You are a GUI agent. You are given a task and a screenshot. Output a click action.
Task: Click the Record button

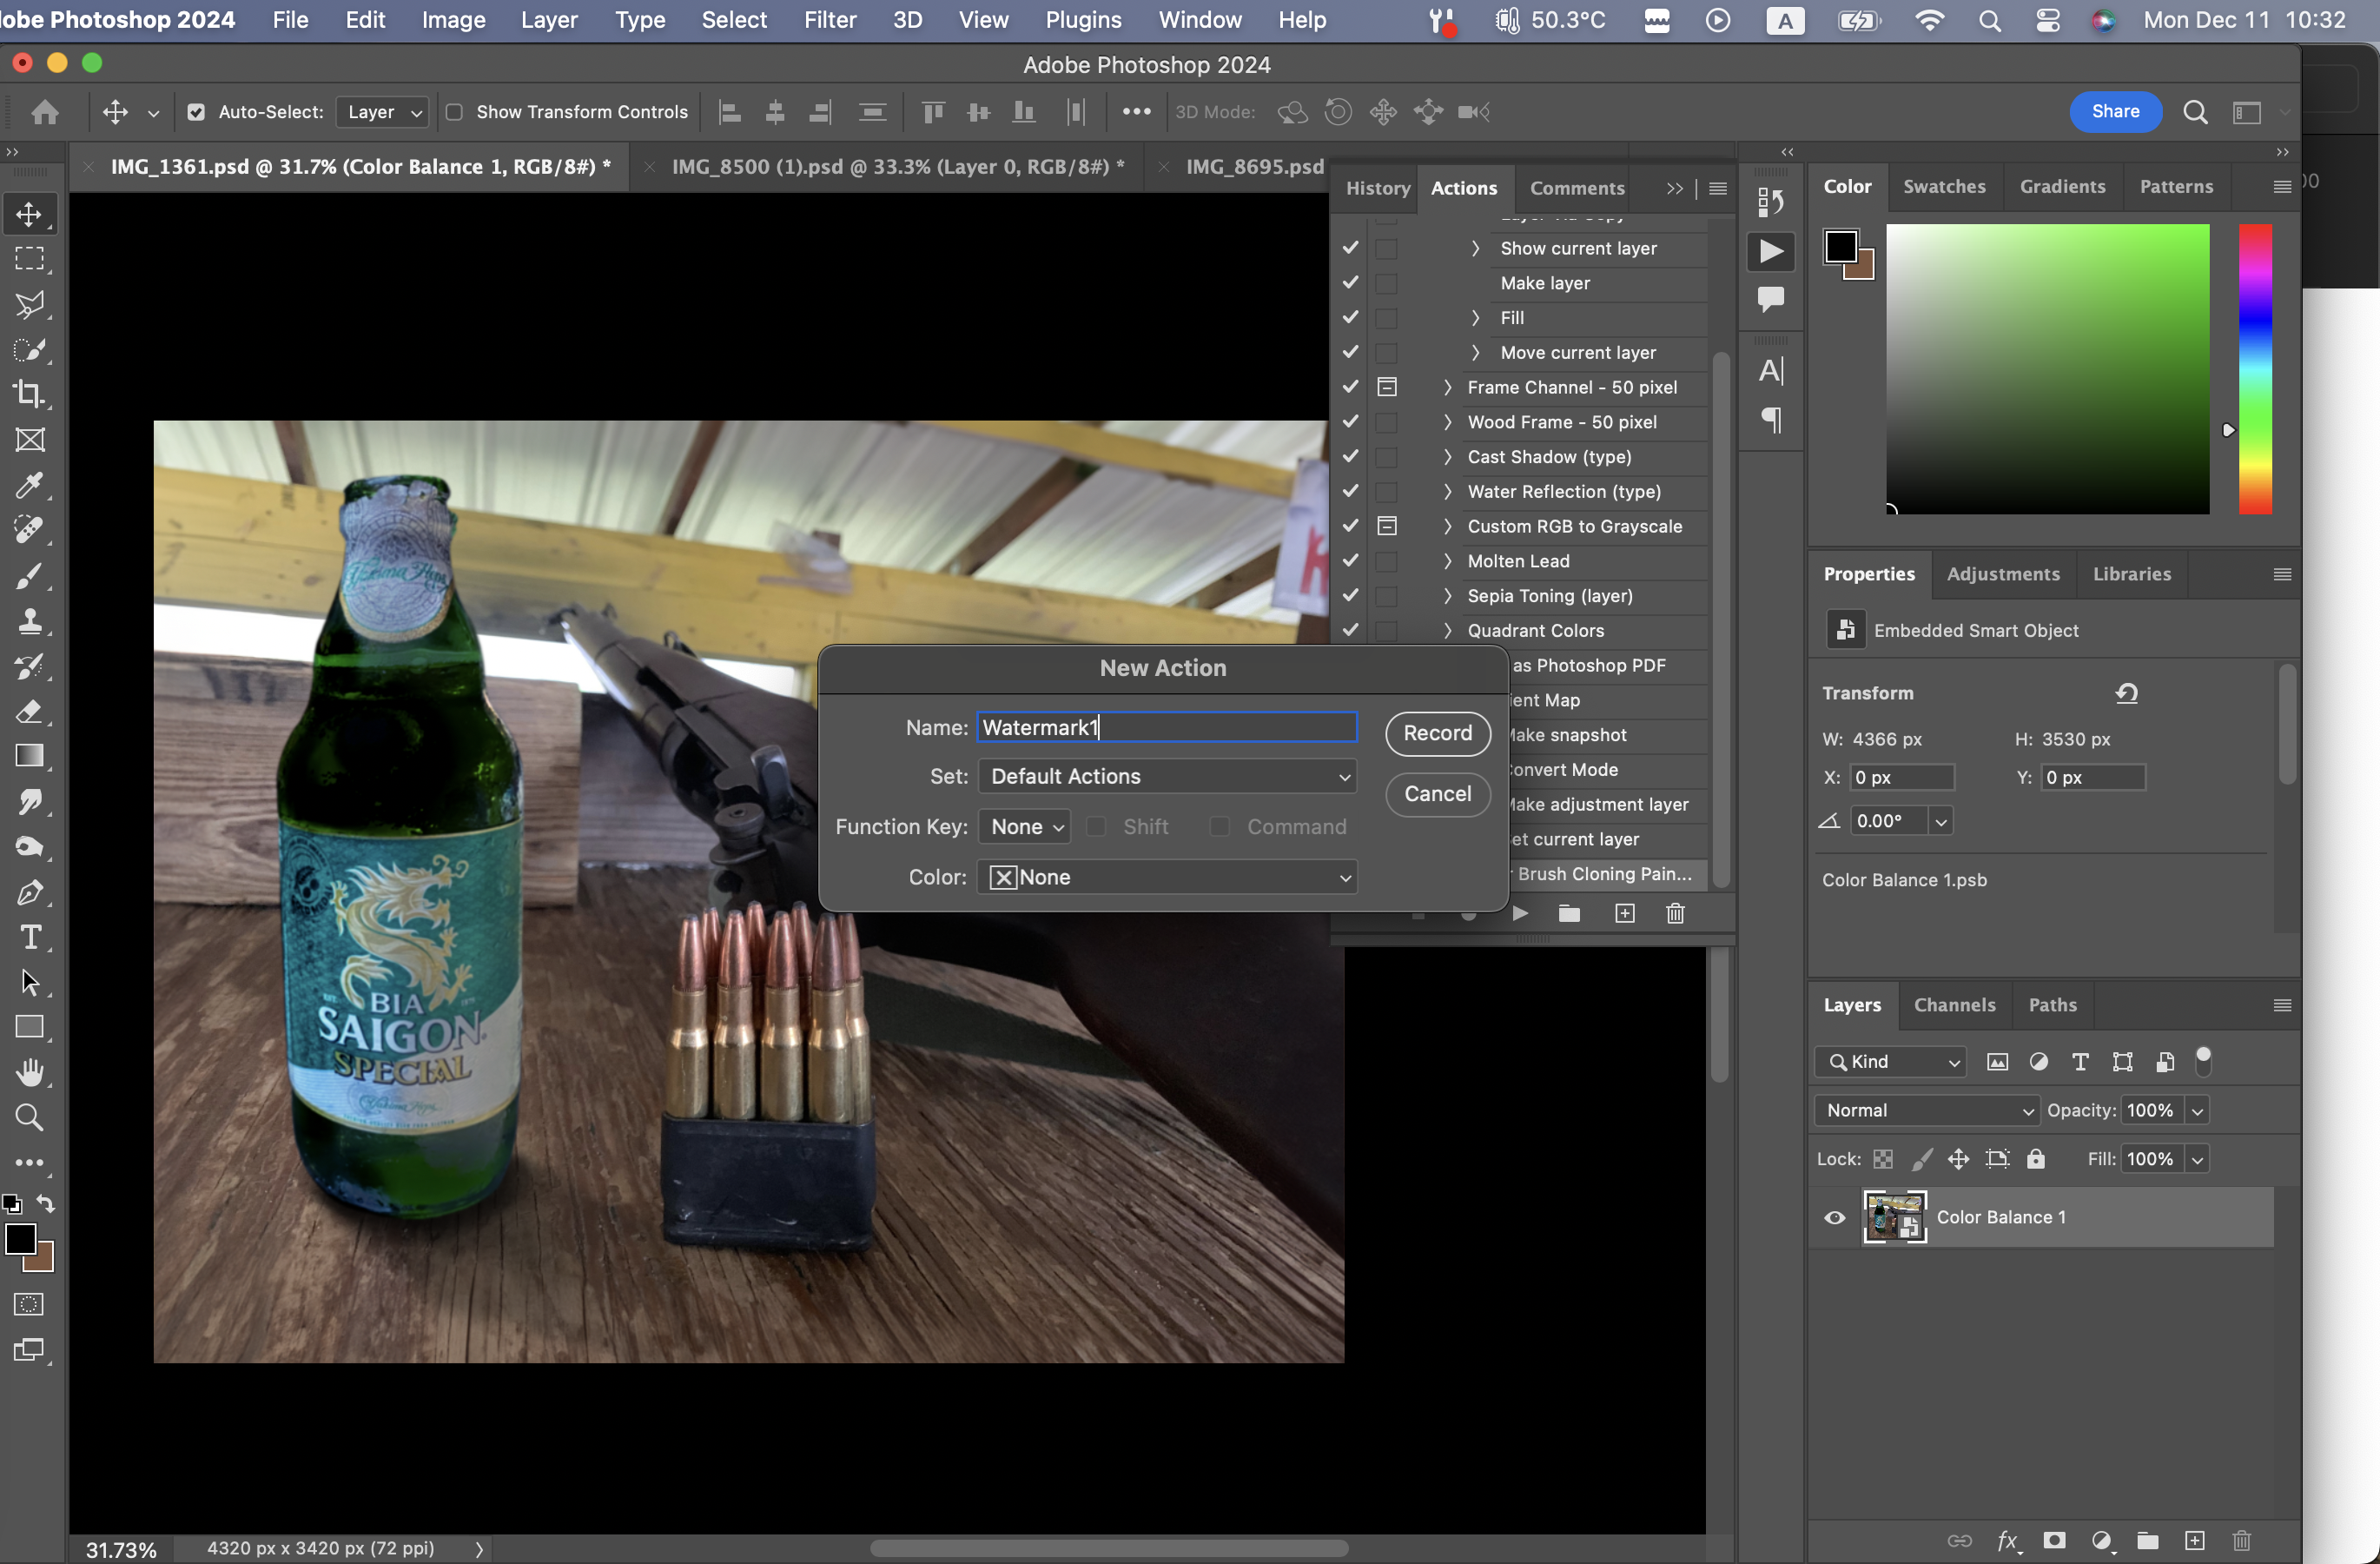point(1437,733)
